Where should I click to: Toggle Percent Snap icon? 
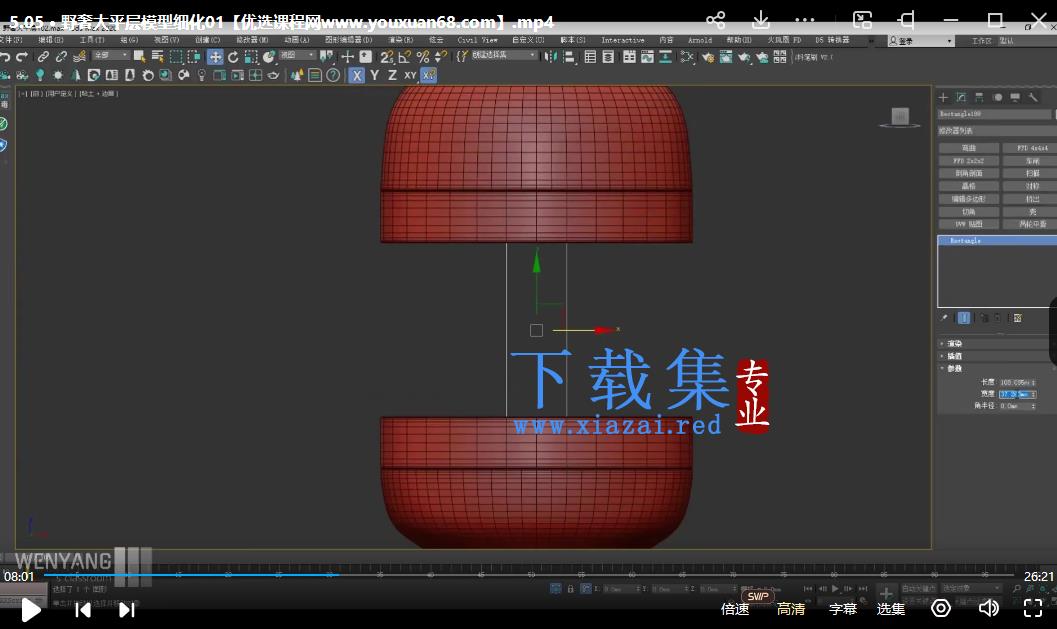pos(423,57)
